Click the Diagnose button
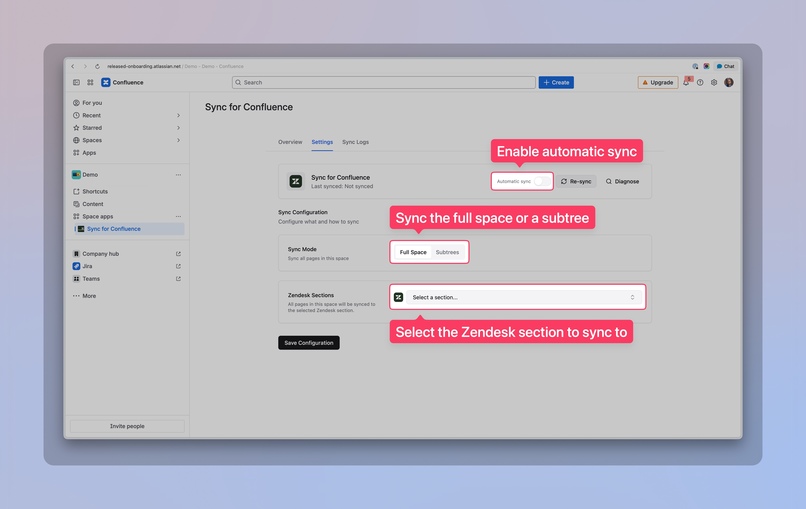The image size is (806, 509). pos(622,181)
